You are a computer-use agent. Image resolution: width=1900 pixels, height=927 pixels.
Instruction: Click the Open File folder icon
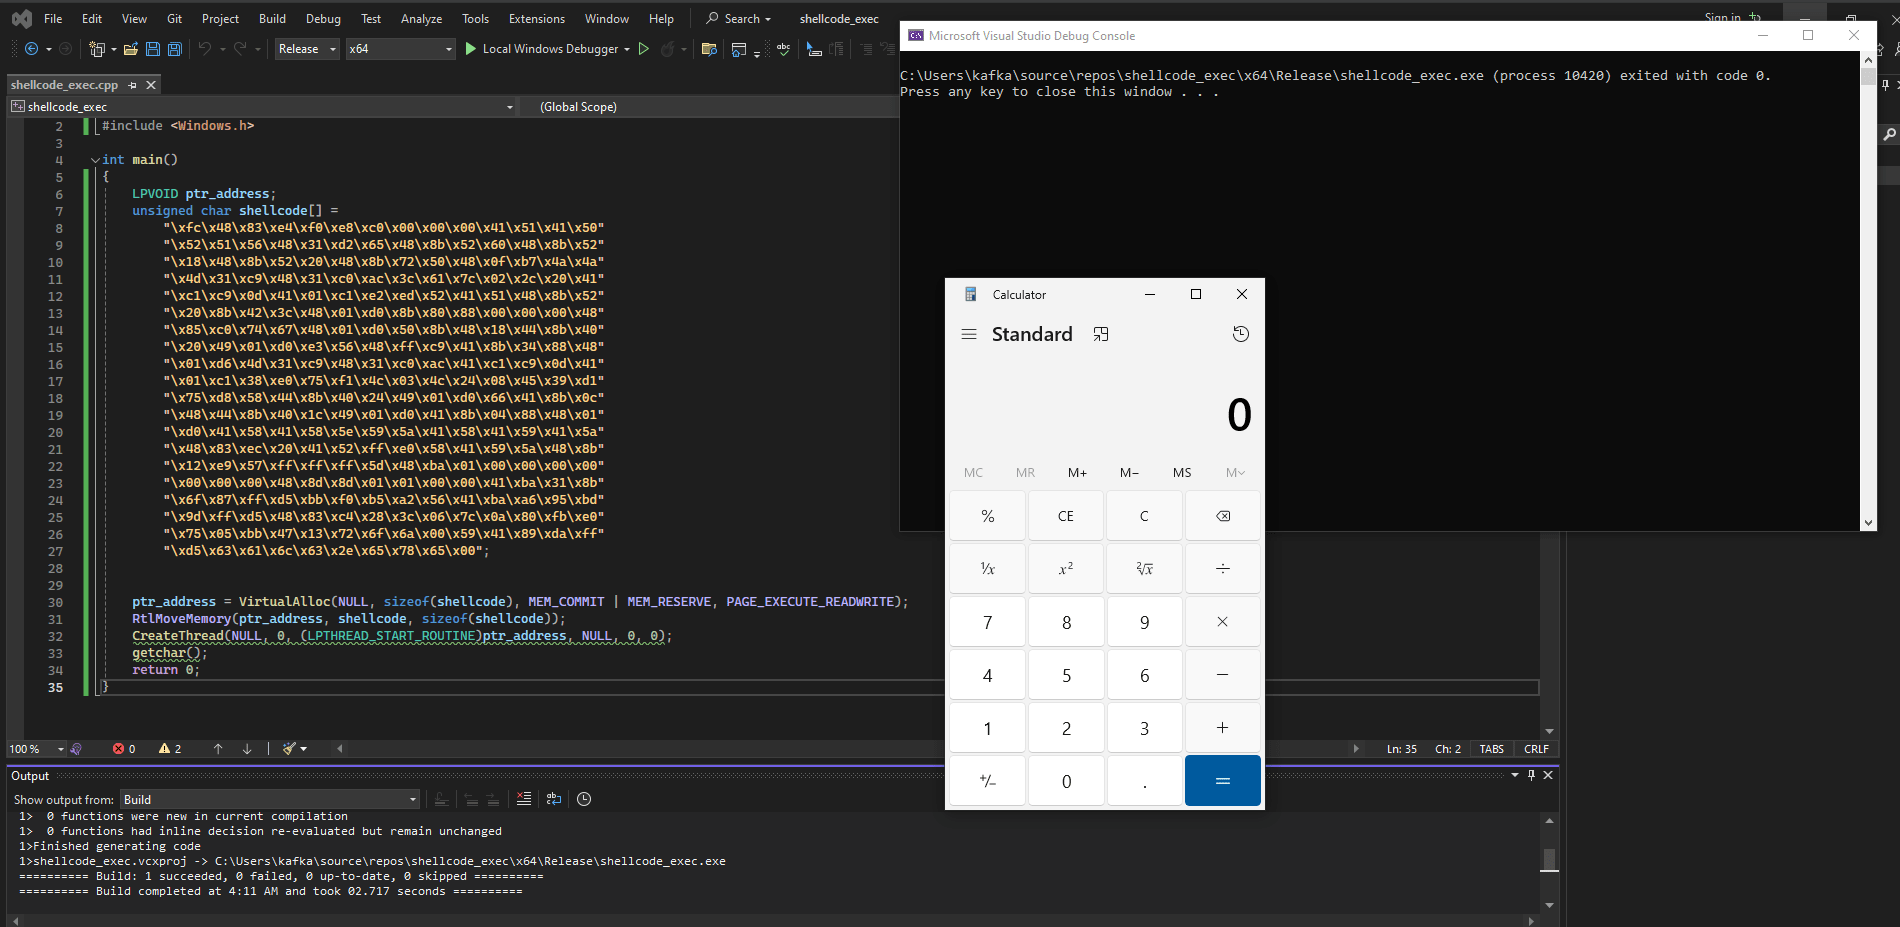pyautogui.click(x=130, y=49)
